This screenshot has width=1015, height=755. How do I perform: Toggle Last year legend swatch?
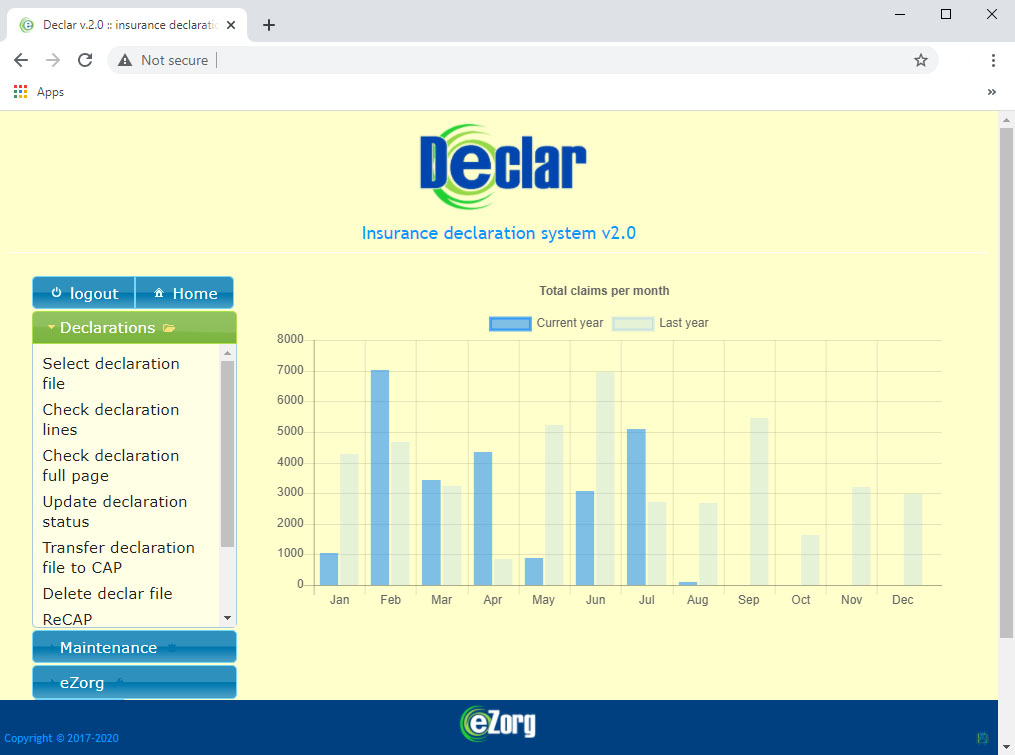(633, 323)
